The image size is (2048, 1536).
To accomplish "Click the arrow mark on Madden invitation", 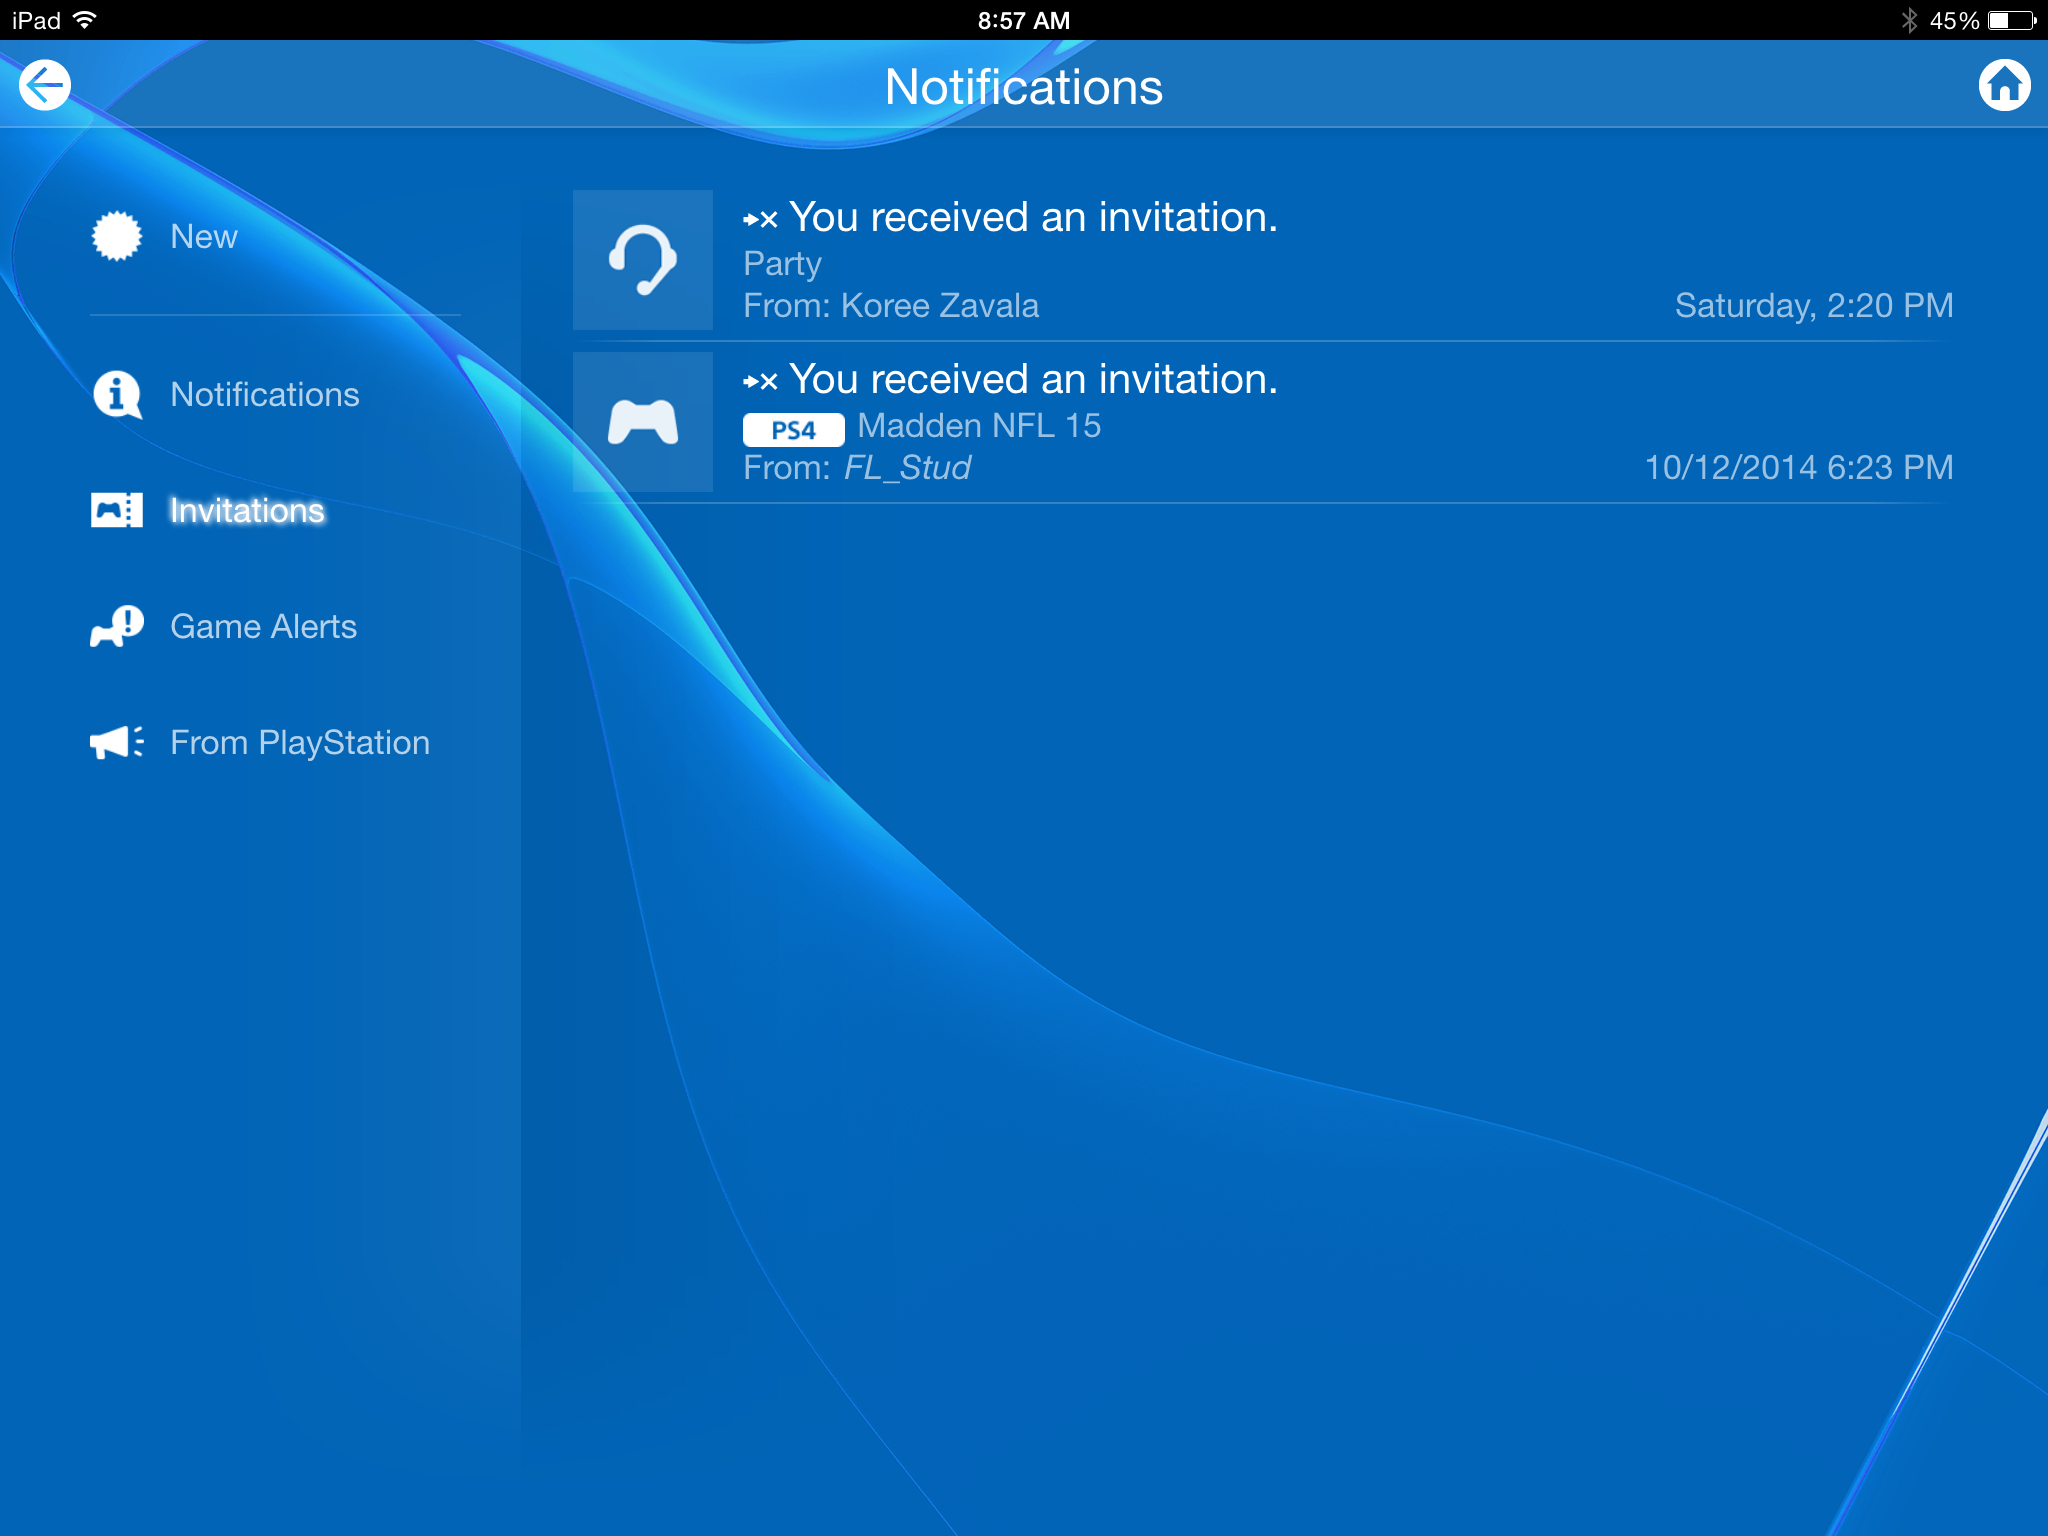I will point(760,381).
